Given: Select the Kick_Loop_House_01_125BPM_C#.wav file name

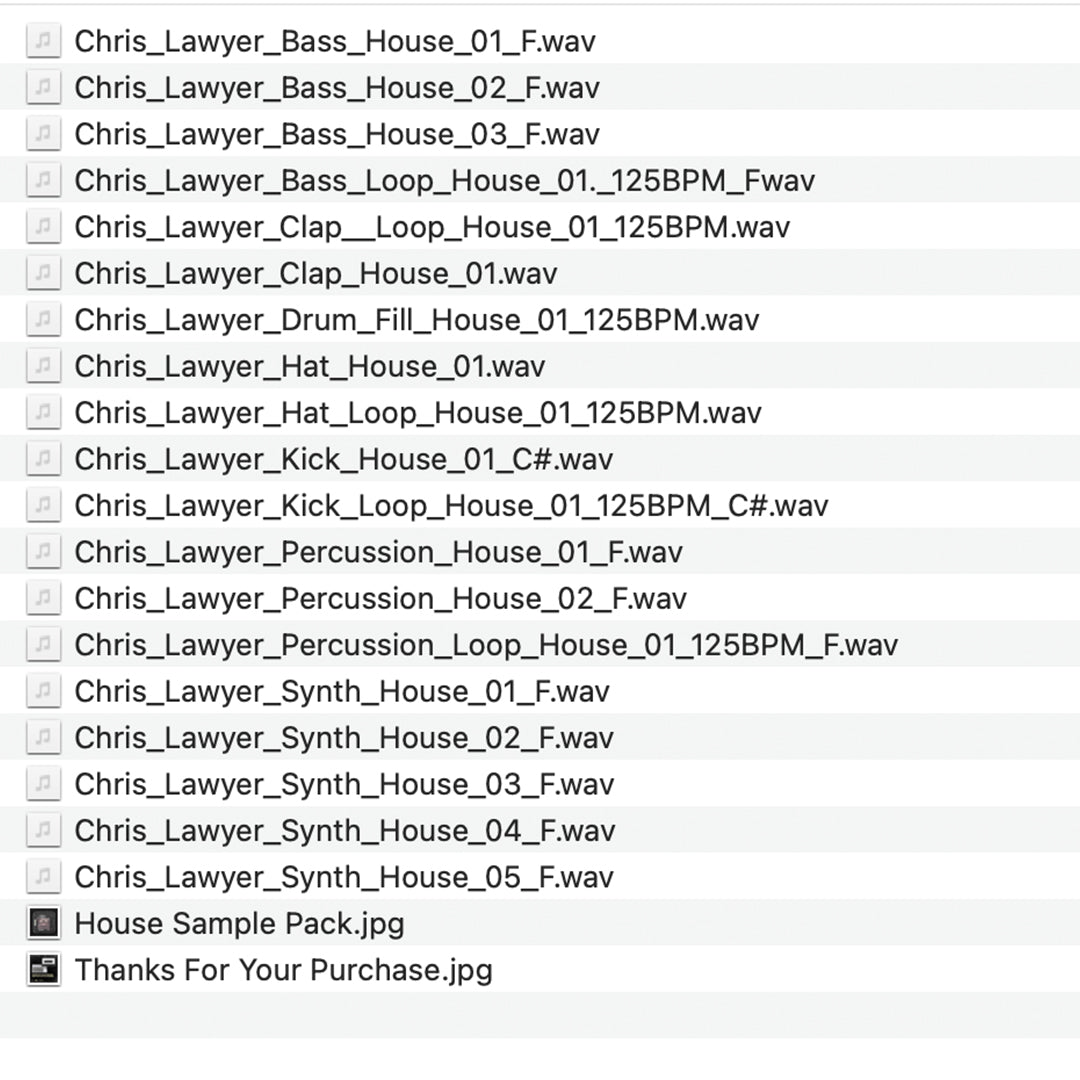Looking at the screenshot, I should 450,506.
